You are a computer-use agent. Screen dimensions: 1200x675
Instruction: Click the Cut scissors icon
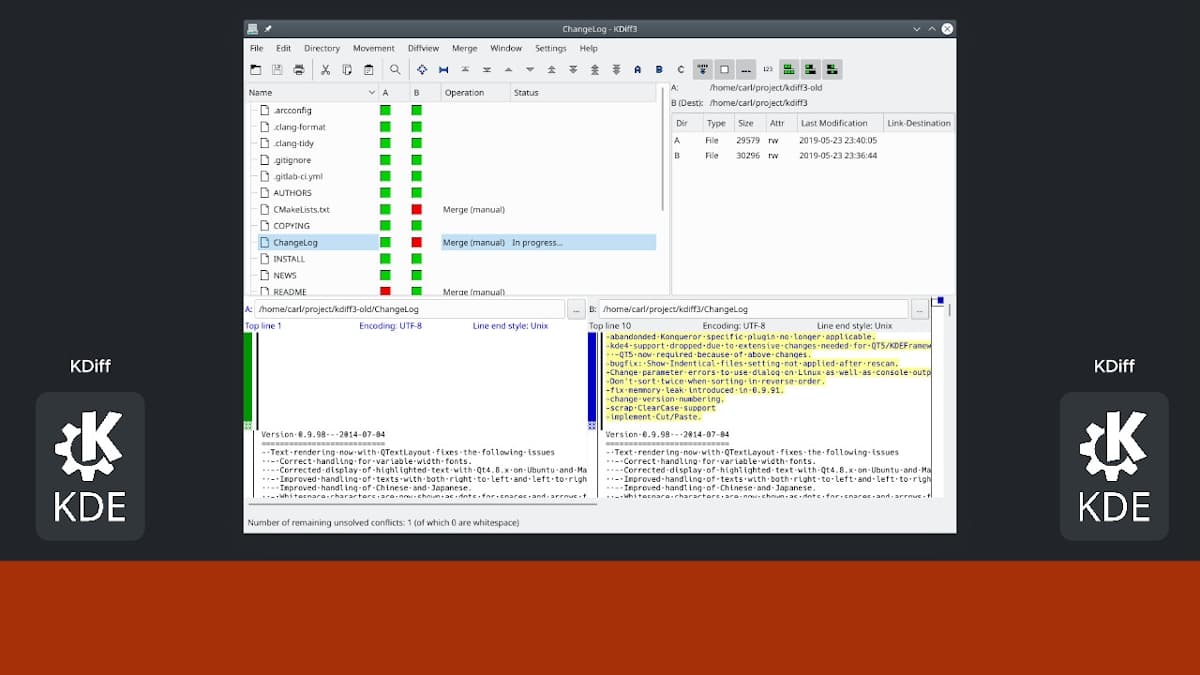coord(325,70)
